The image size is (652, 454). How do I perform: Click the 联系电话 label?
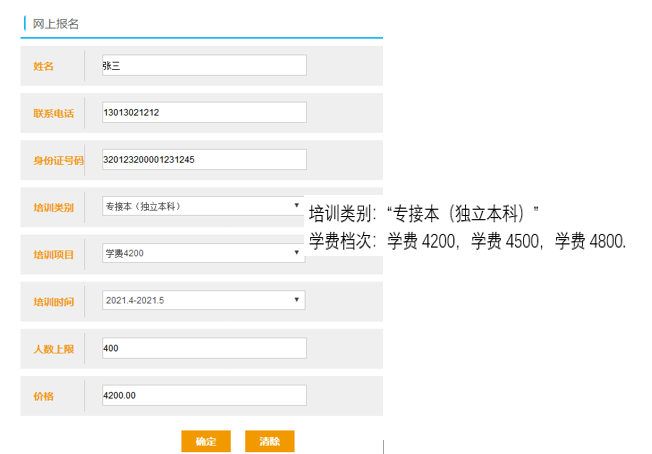pos(52,113)
